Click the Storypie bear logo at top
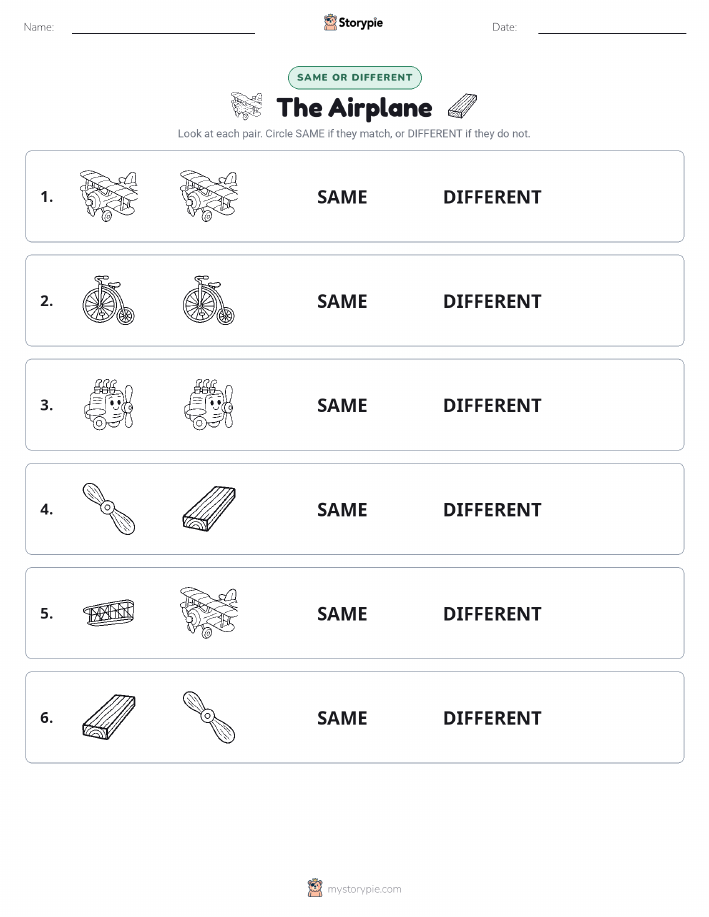This screenshot has width=709, height=917. click(331, 23)
